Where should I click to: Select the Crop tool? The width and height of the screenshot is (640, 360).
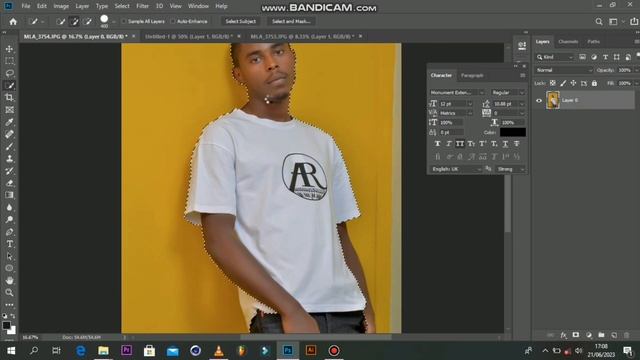click(9, 98)
